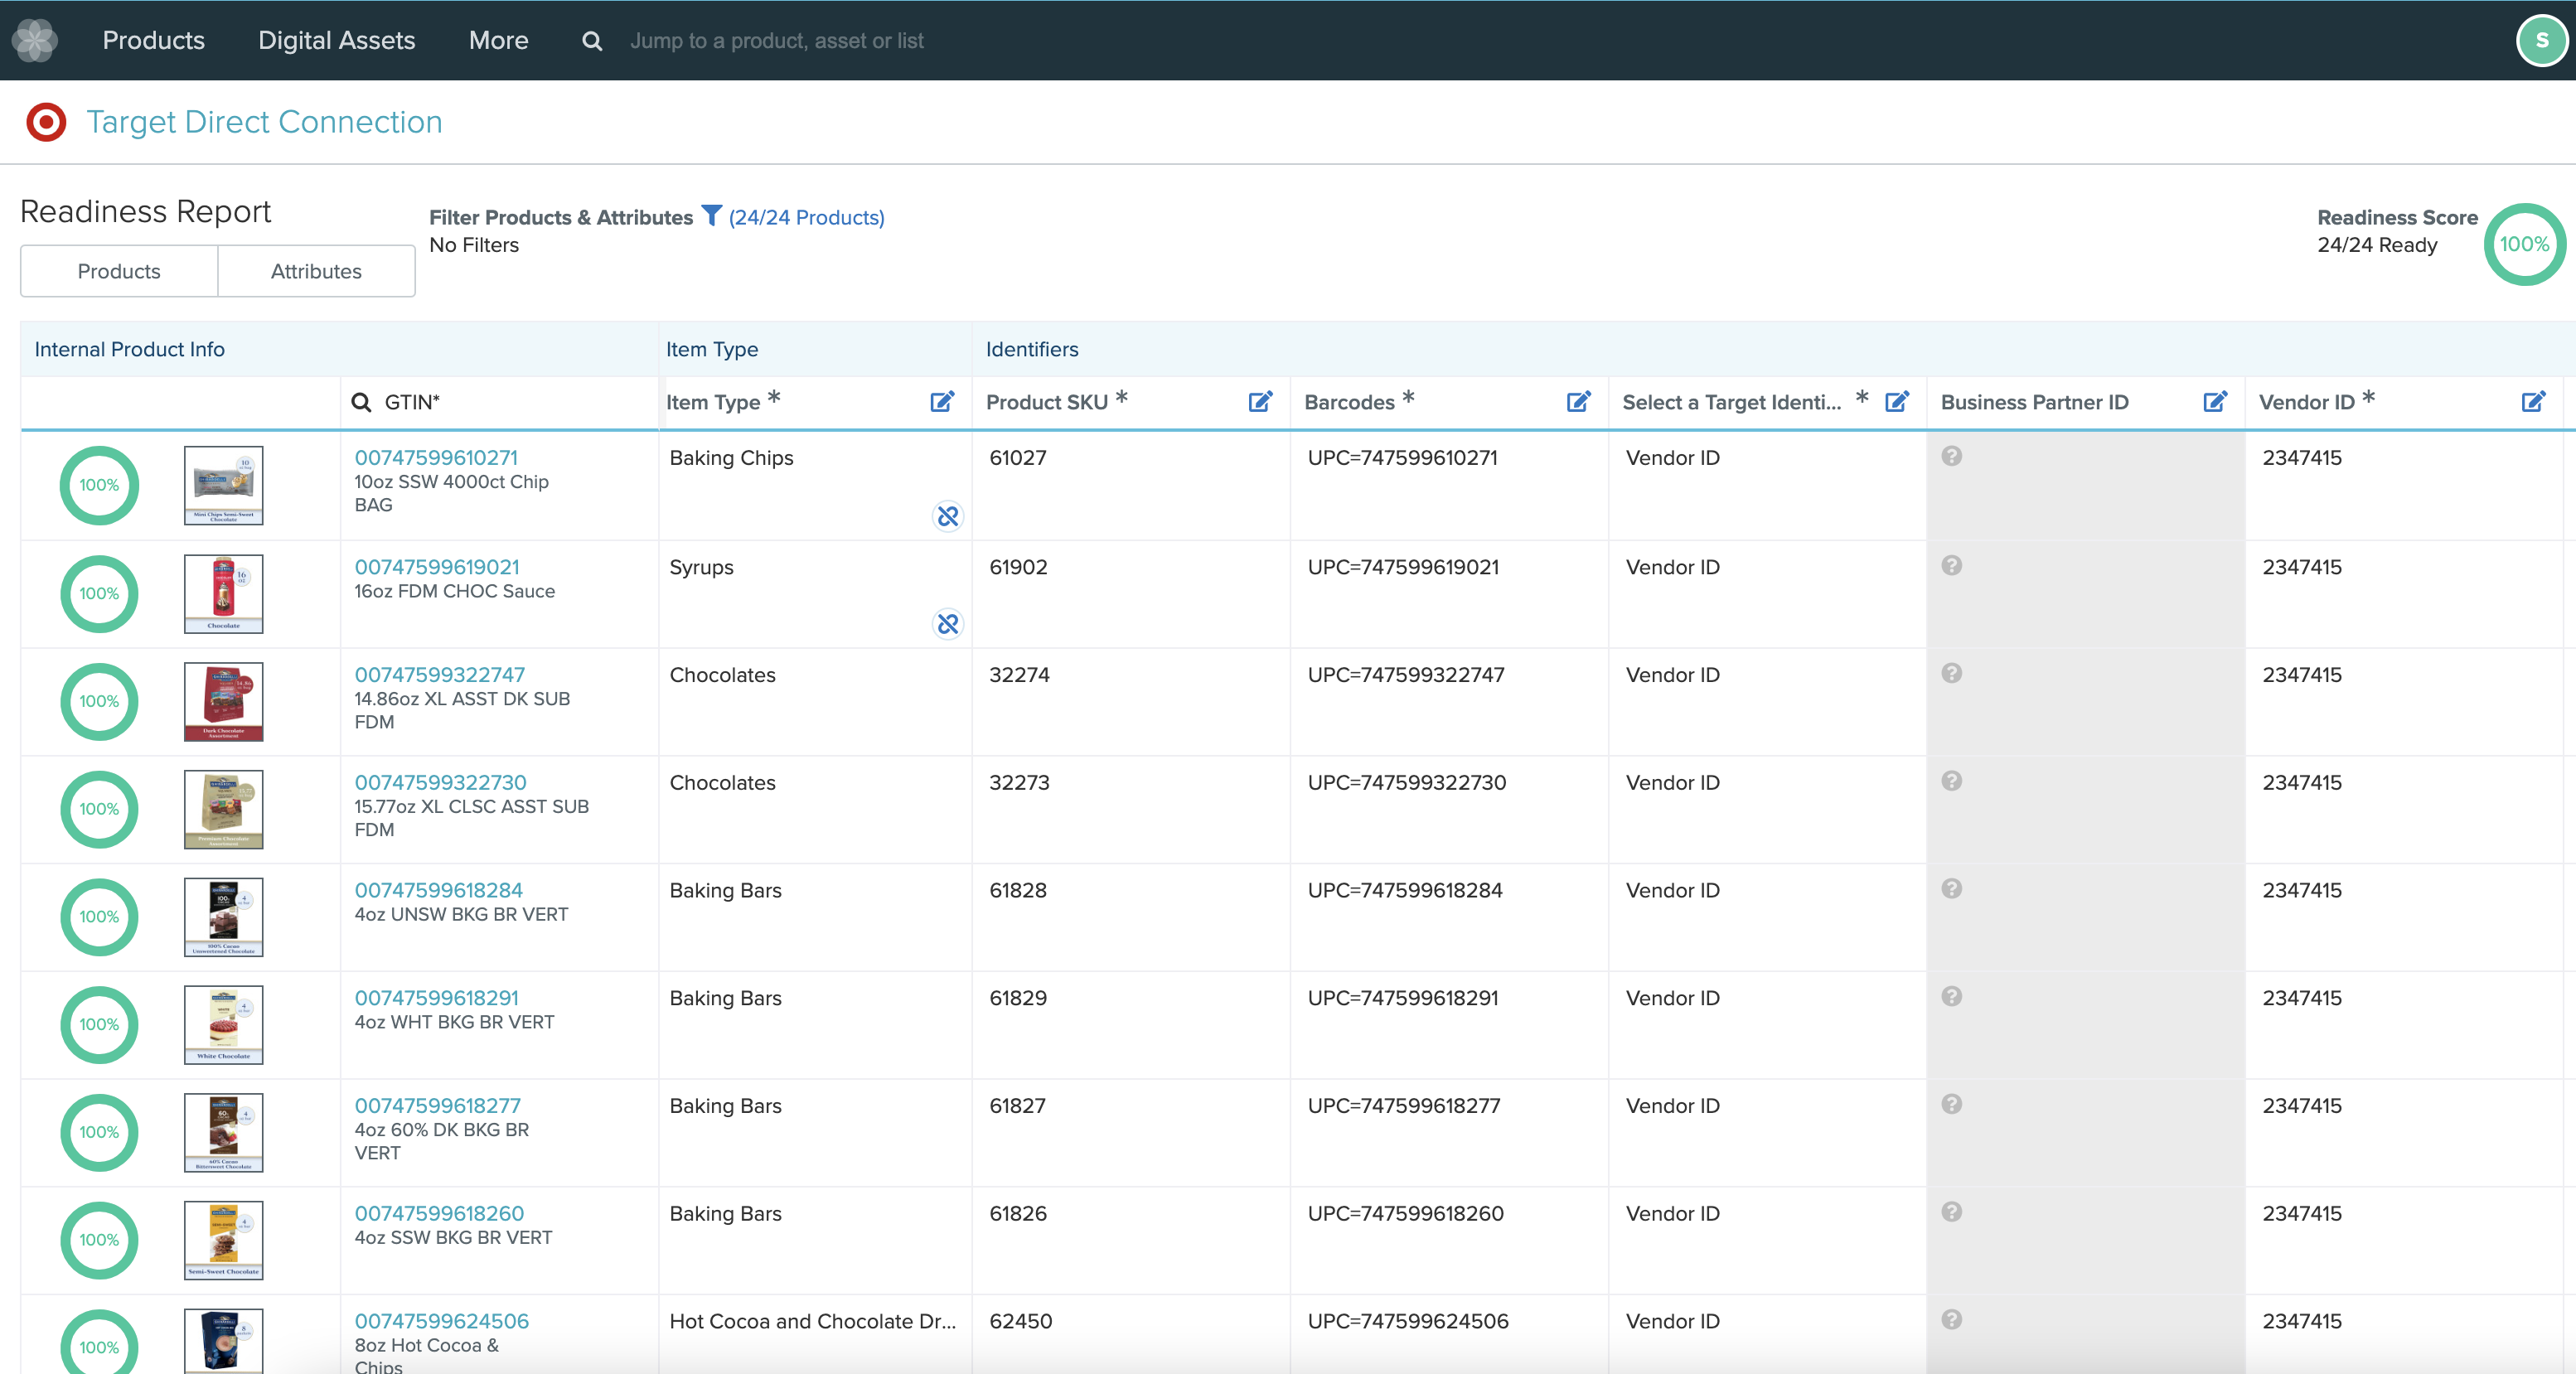Click the overall Readiness Score 100% ring
Image resolution: width=2576 pixels, height=1374 pixels.
coord(2524,244)
